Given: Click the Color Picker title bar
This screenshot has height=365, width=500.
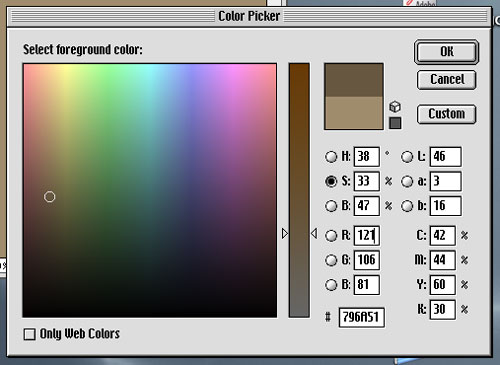Looking at the screenshot, I should pyautogui.click(x=249, y=16).
